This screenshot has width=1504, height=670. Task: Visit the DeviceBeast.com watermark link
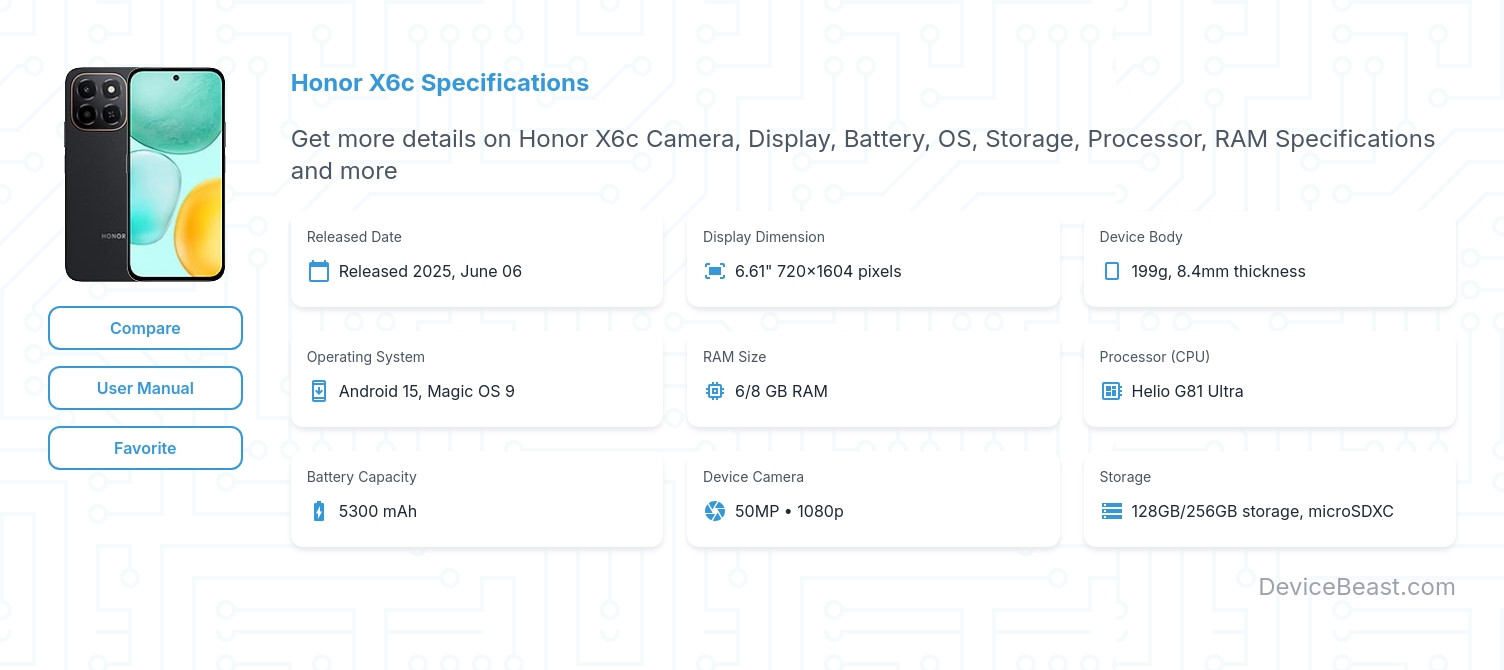(x=1356, y=587)
